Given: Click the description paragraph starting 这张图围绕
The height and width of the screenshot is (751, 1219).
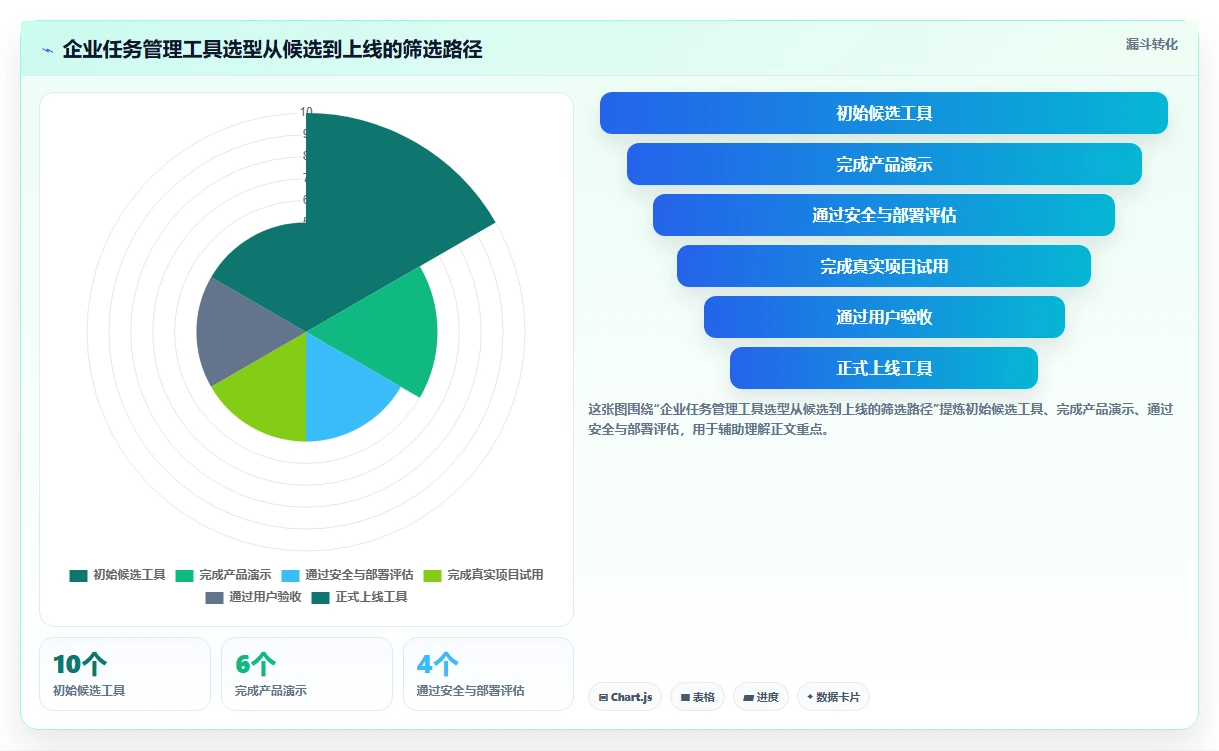Looking at the screenshot, I should (881, 420).
